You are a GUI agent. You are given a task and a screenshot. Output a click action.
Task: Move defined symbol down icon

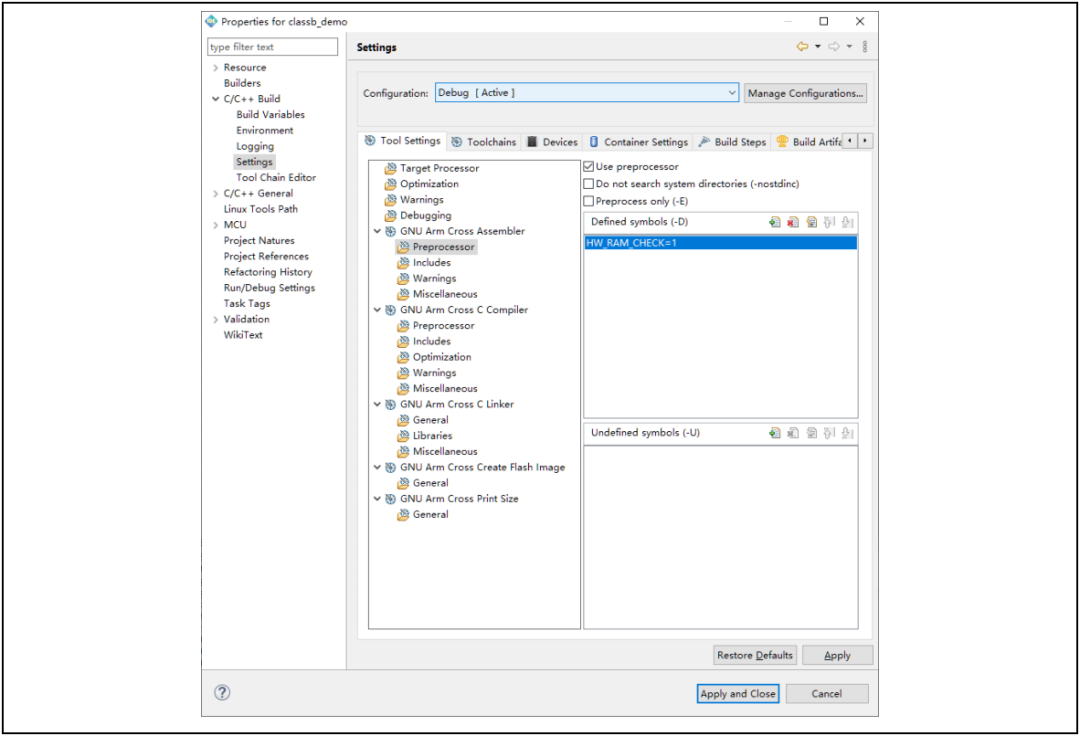click(848, 222)
